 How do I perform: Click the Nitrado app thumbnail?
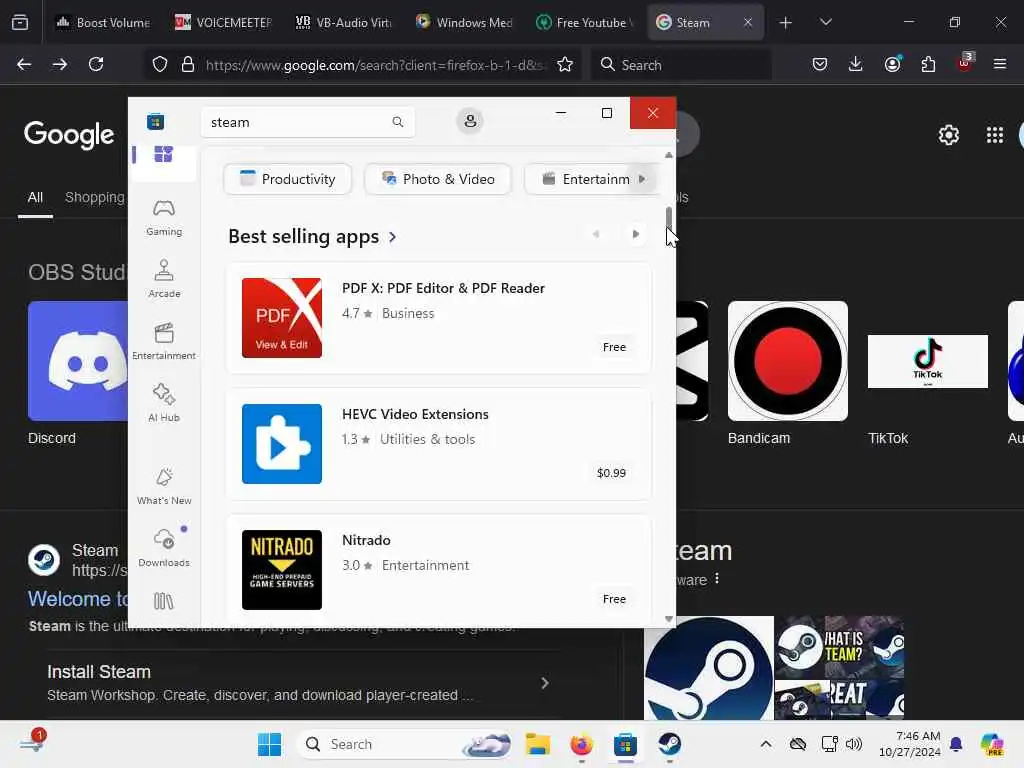coord(281,570)
